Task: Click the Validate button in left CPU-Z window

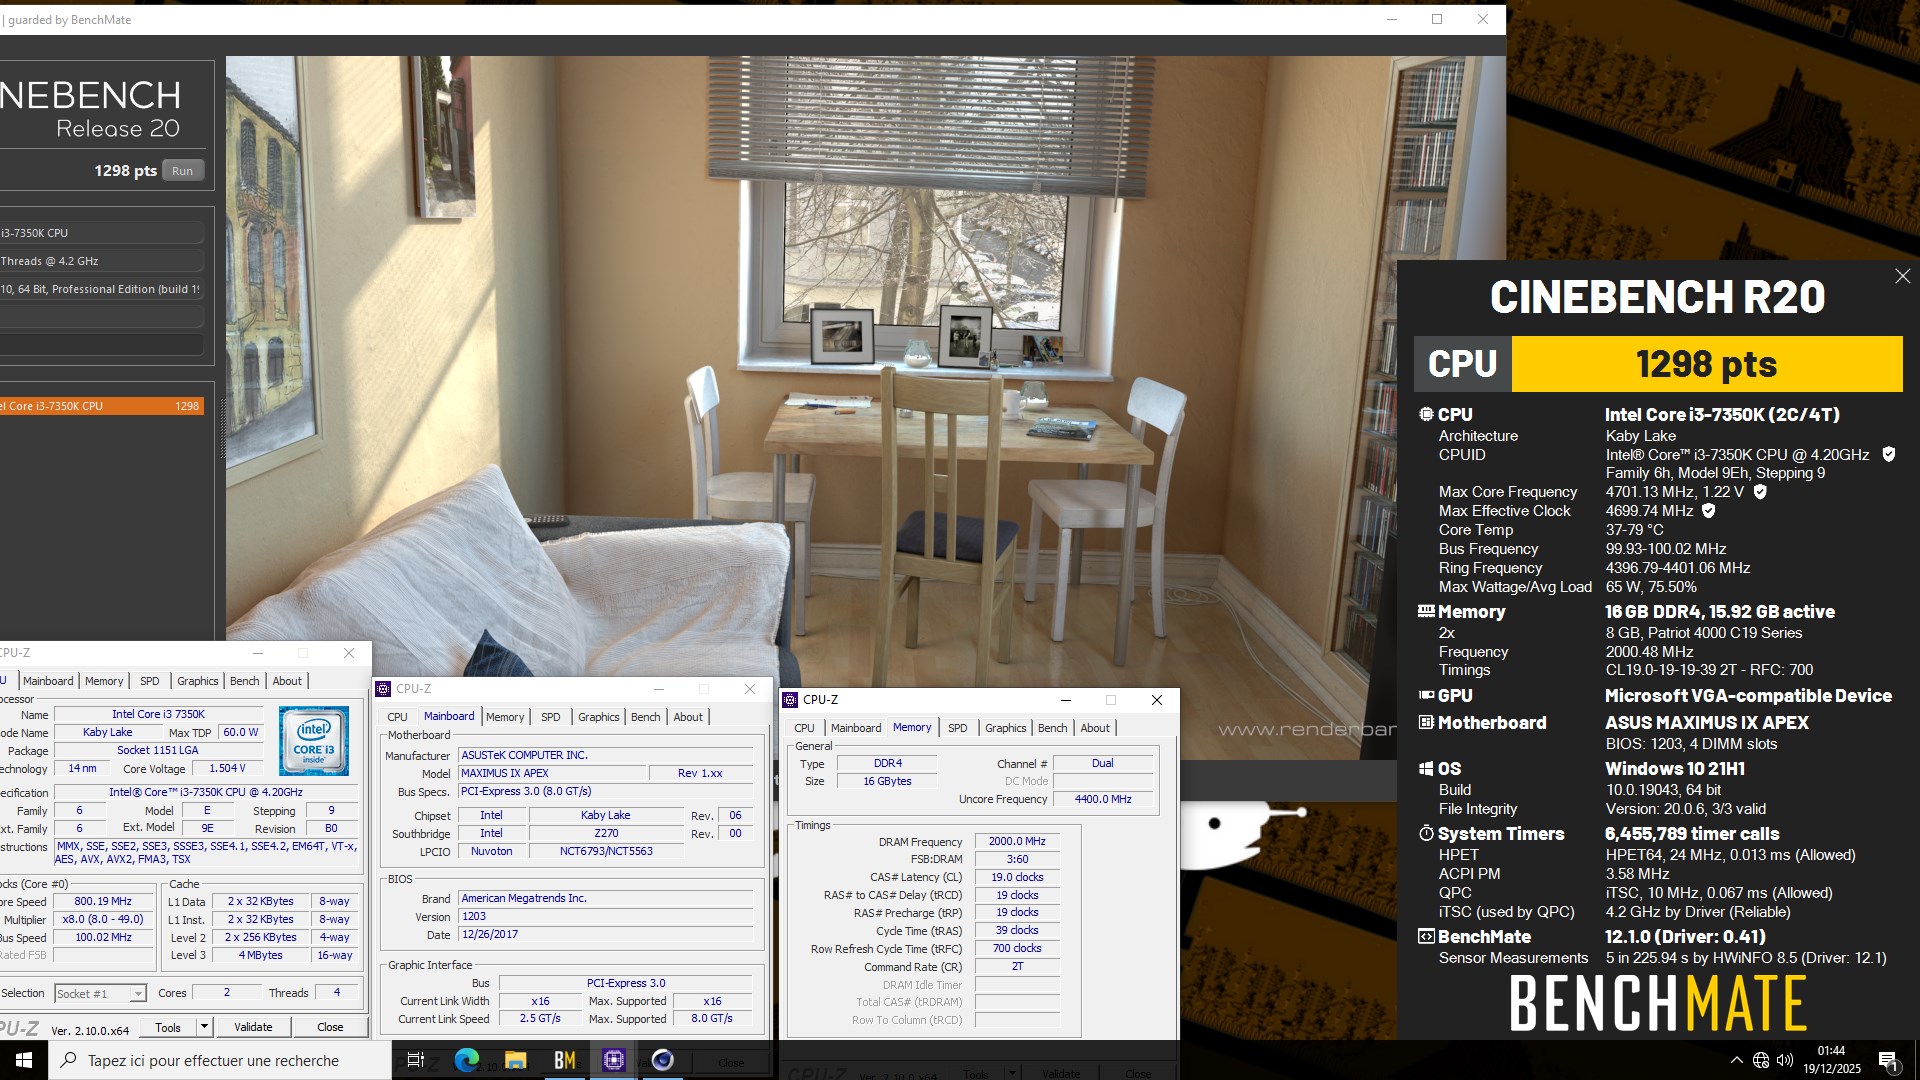Action: click(x=253, y=1027)
